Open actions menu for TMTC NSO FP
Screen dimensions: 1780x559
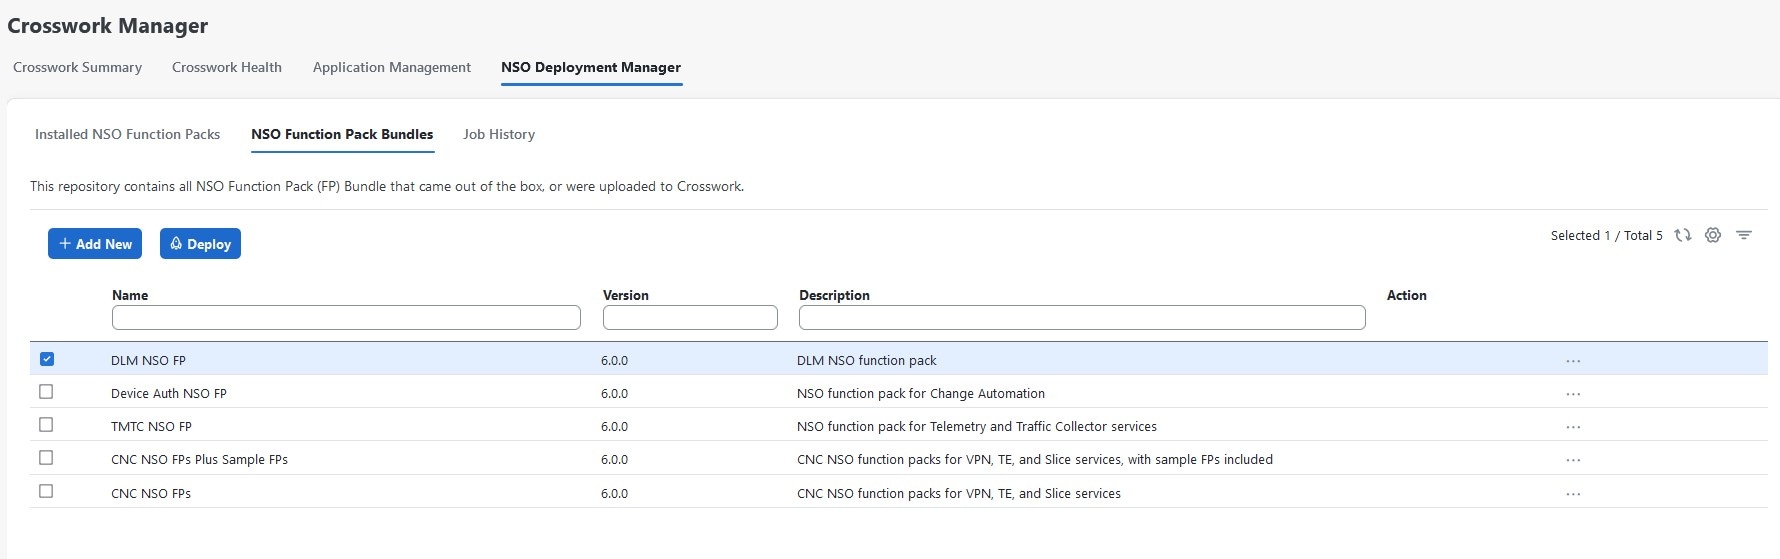pos(1573,427)
